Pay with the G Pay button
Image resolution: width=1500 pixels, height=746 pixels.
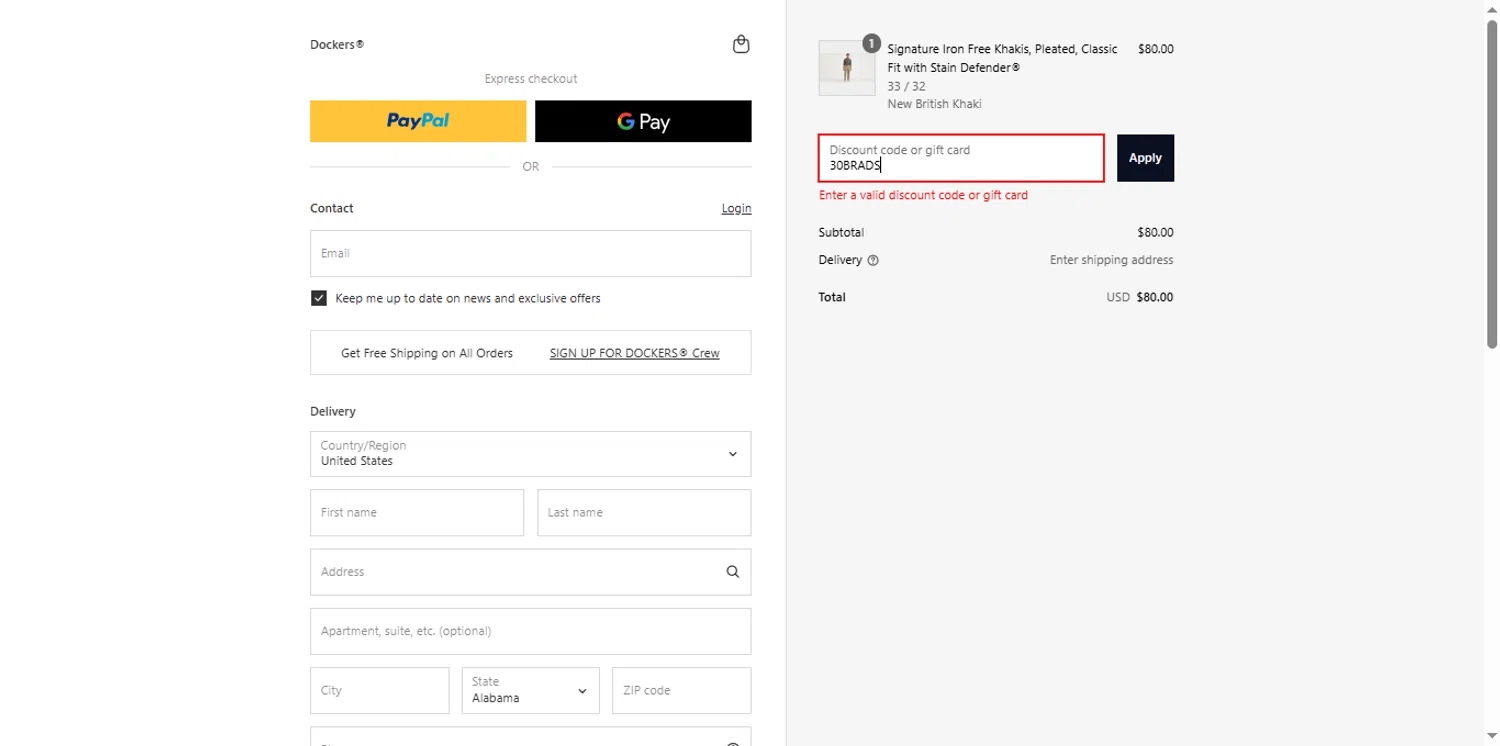point(643,121)
